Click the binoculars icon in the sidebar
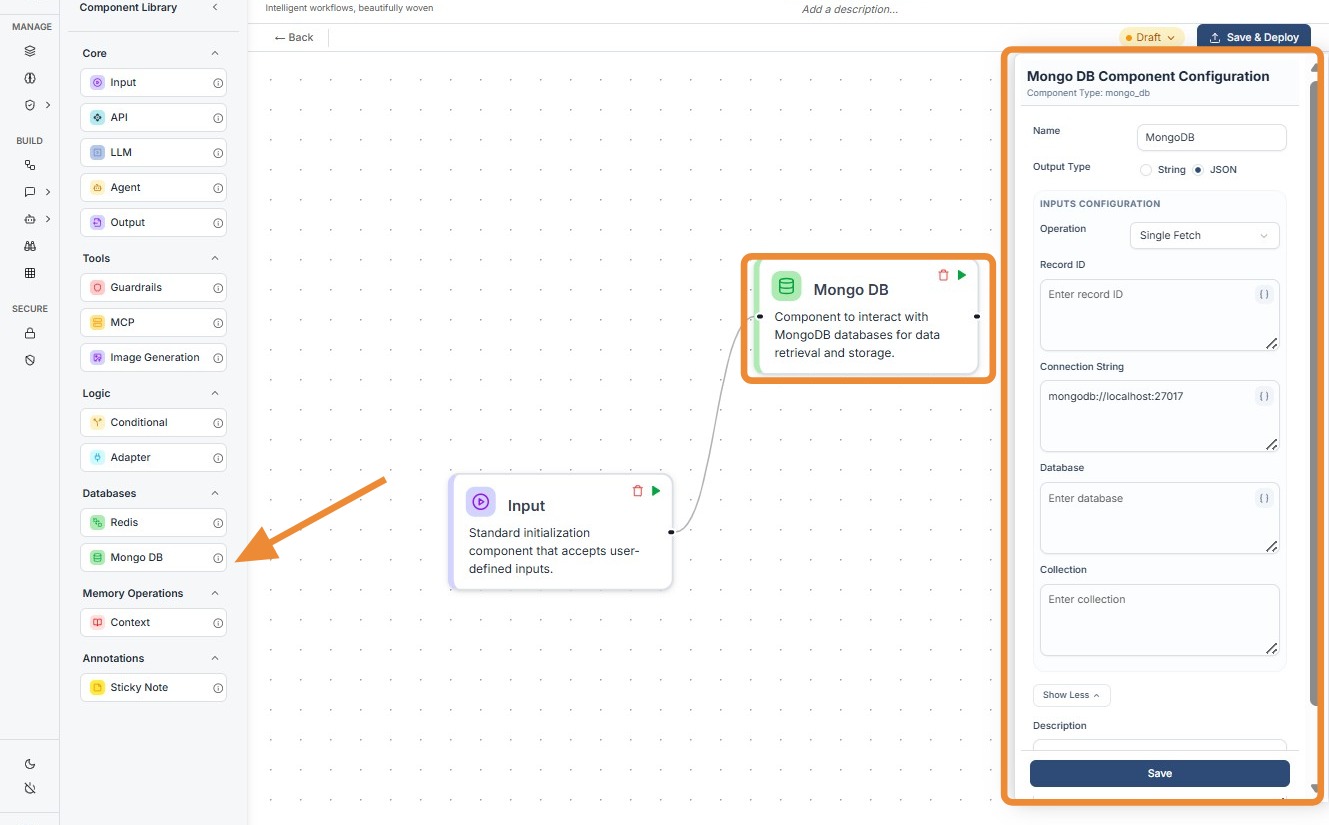This screenshot has width=1329, height=825. [x=30, y=246]
